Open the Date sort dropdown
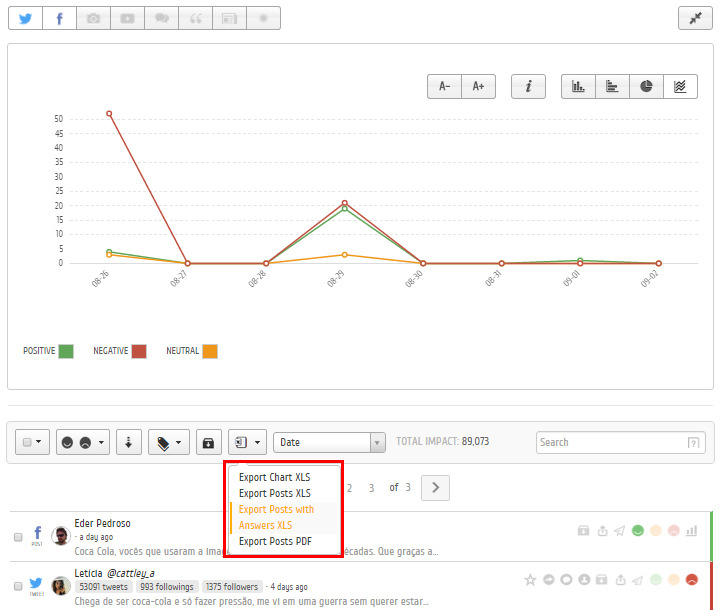The image size is (723, 610). [x=328, y=442]
